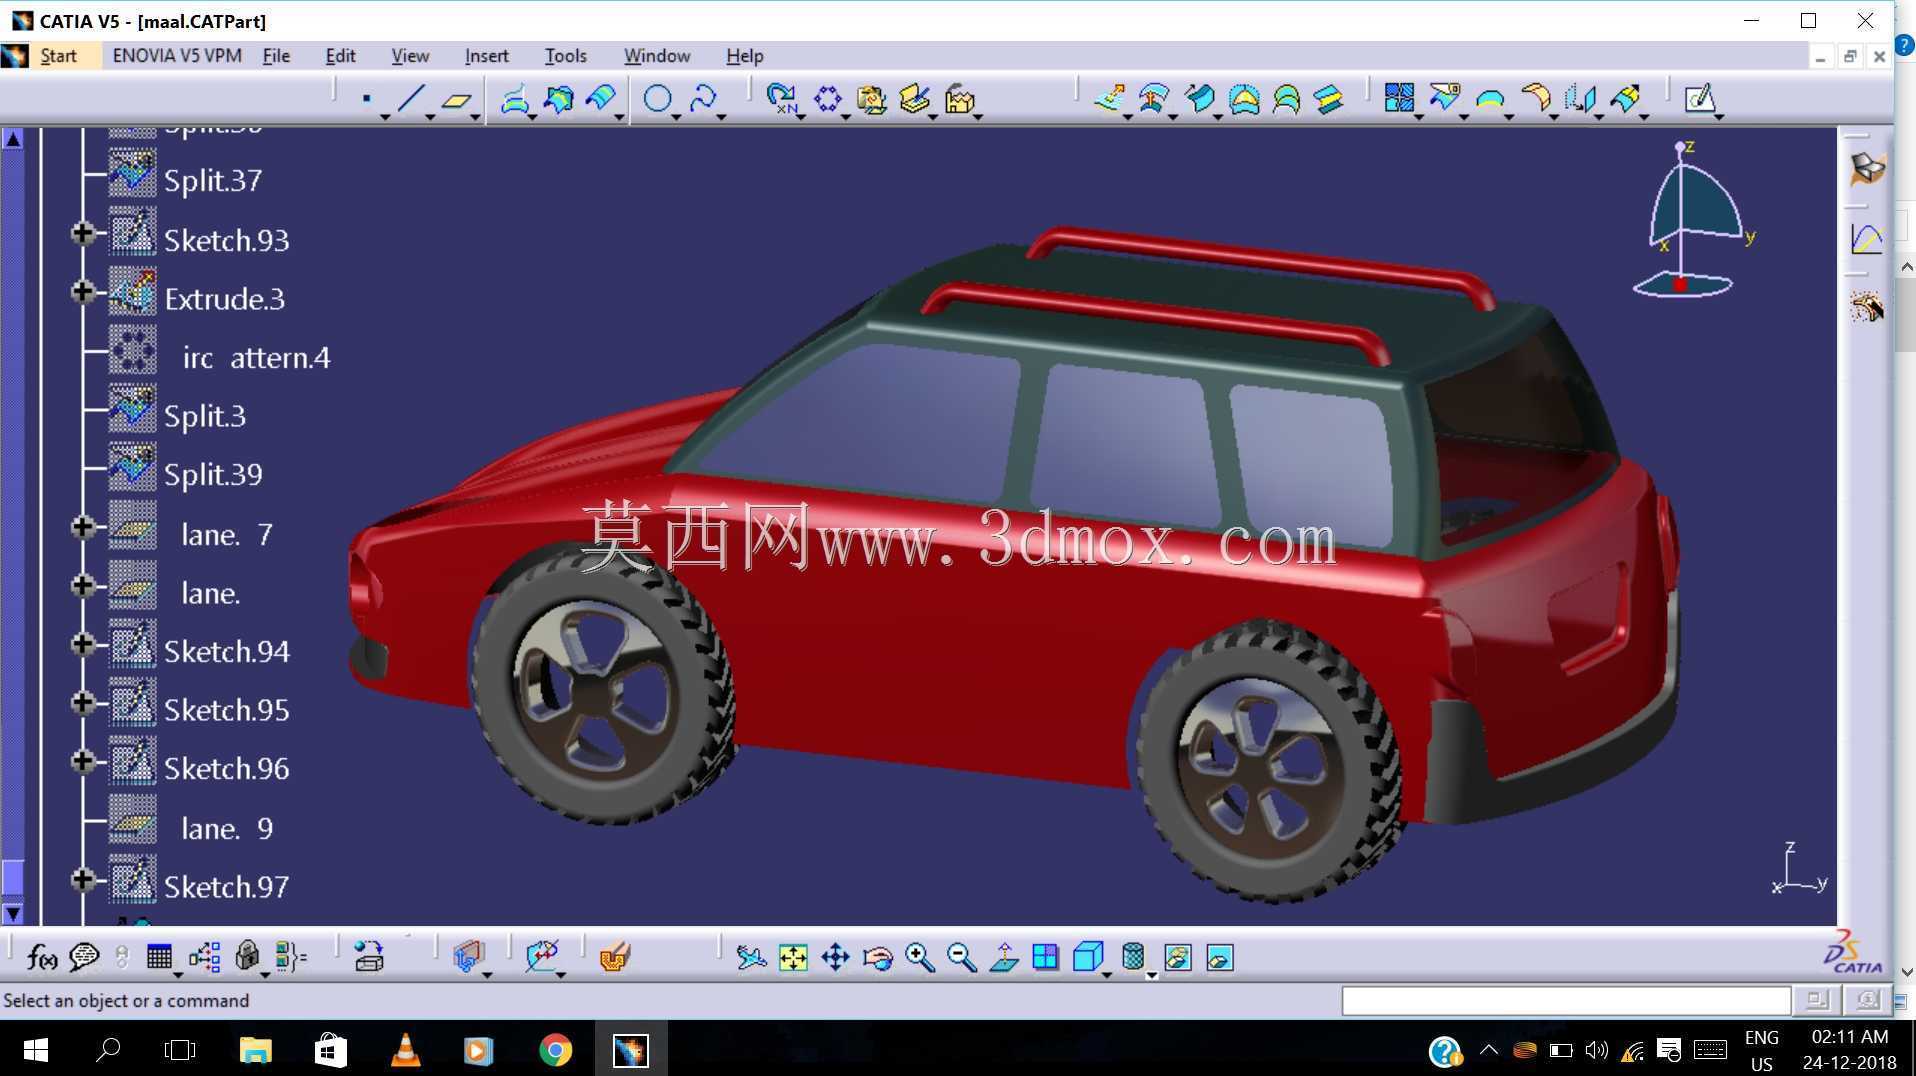Toggle Hide/Show on the view toolbar
This screenshot has height=1076, width=1916.
1178,957
